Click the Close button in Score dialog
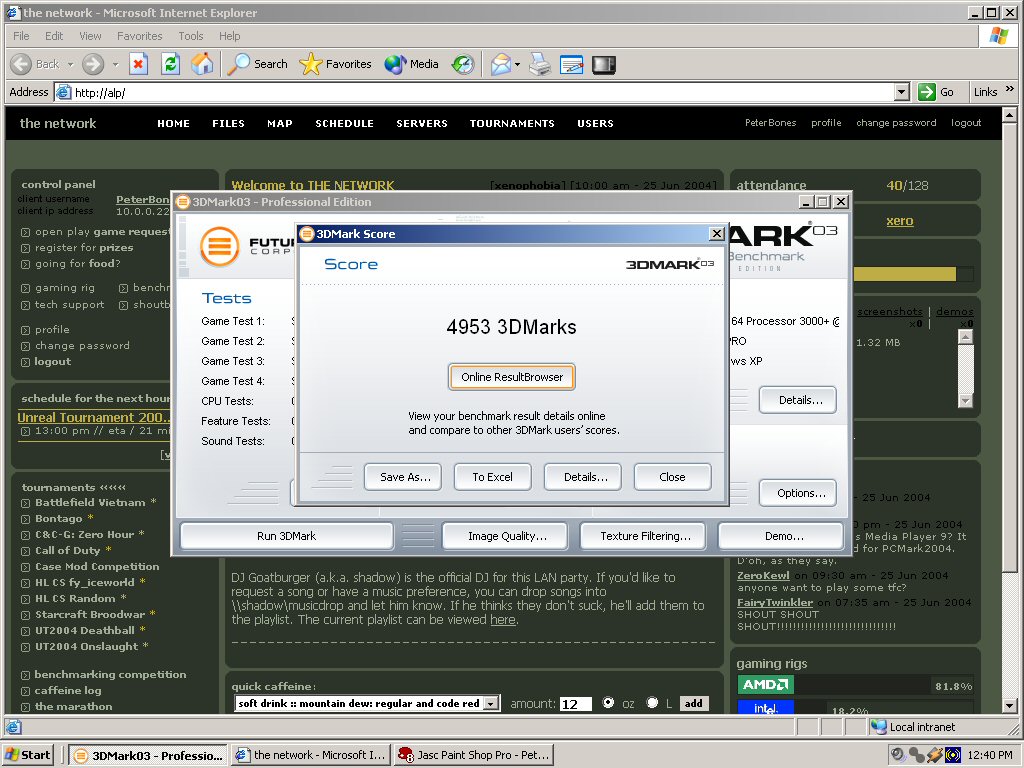 672,477
